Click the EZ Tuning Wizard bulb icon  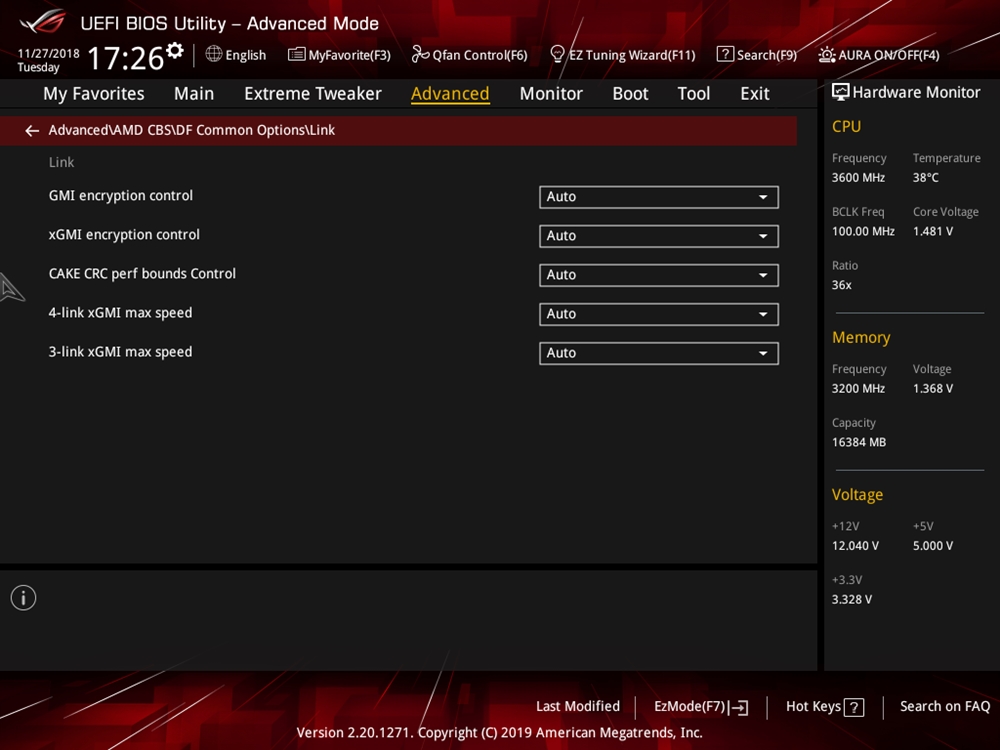(x=557, y=54)
